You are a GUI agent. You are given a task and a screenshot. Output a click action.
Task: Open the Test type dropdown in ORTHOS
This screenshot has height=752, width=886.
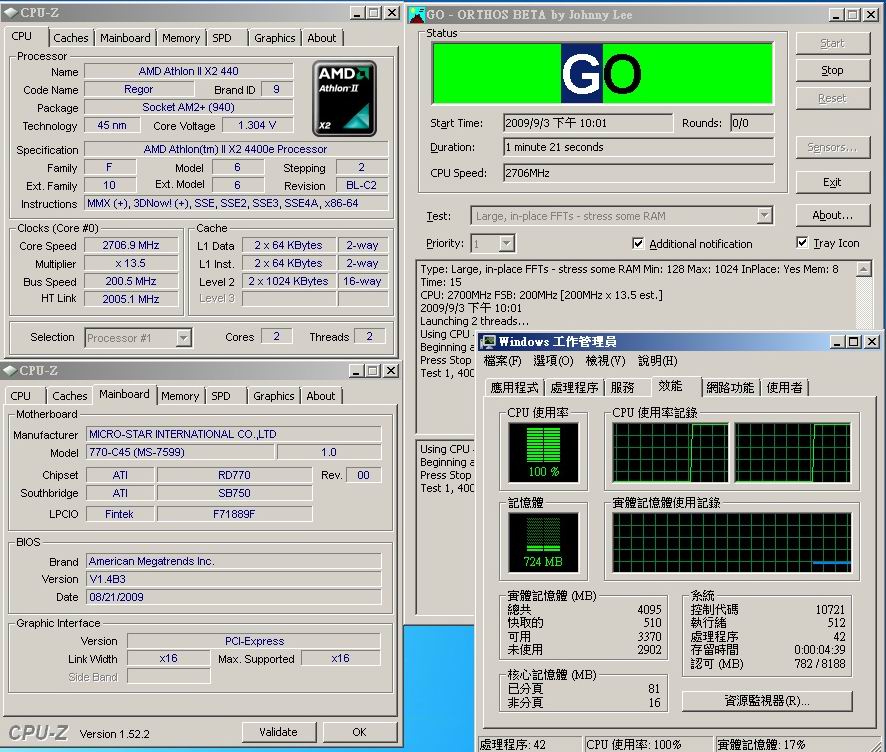pos(764,215)
